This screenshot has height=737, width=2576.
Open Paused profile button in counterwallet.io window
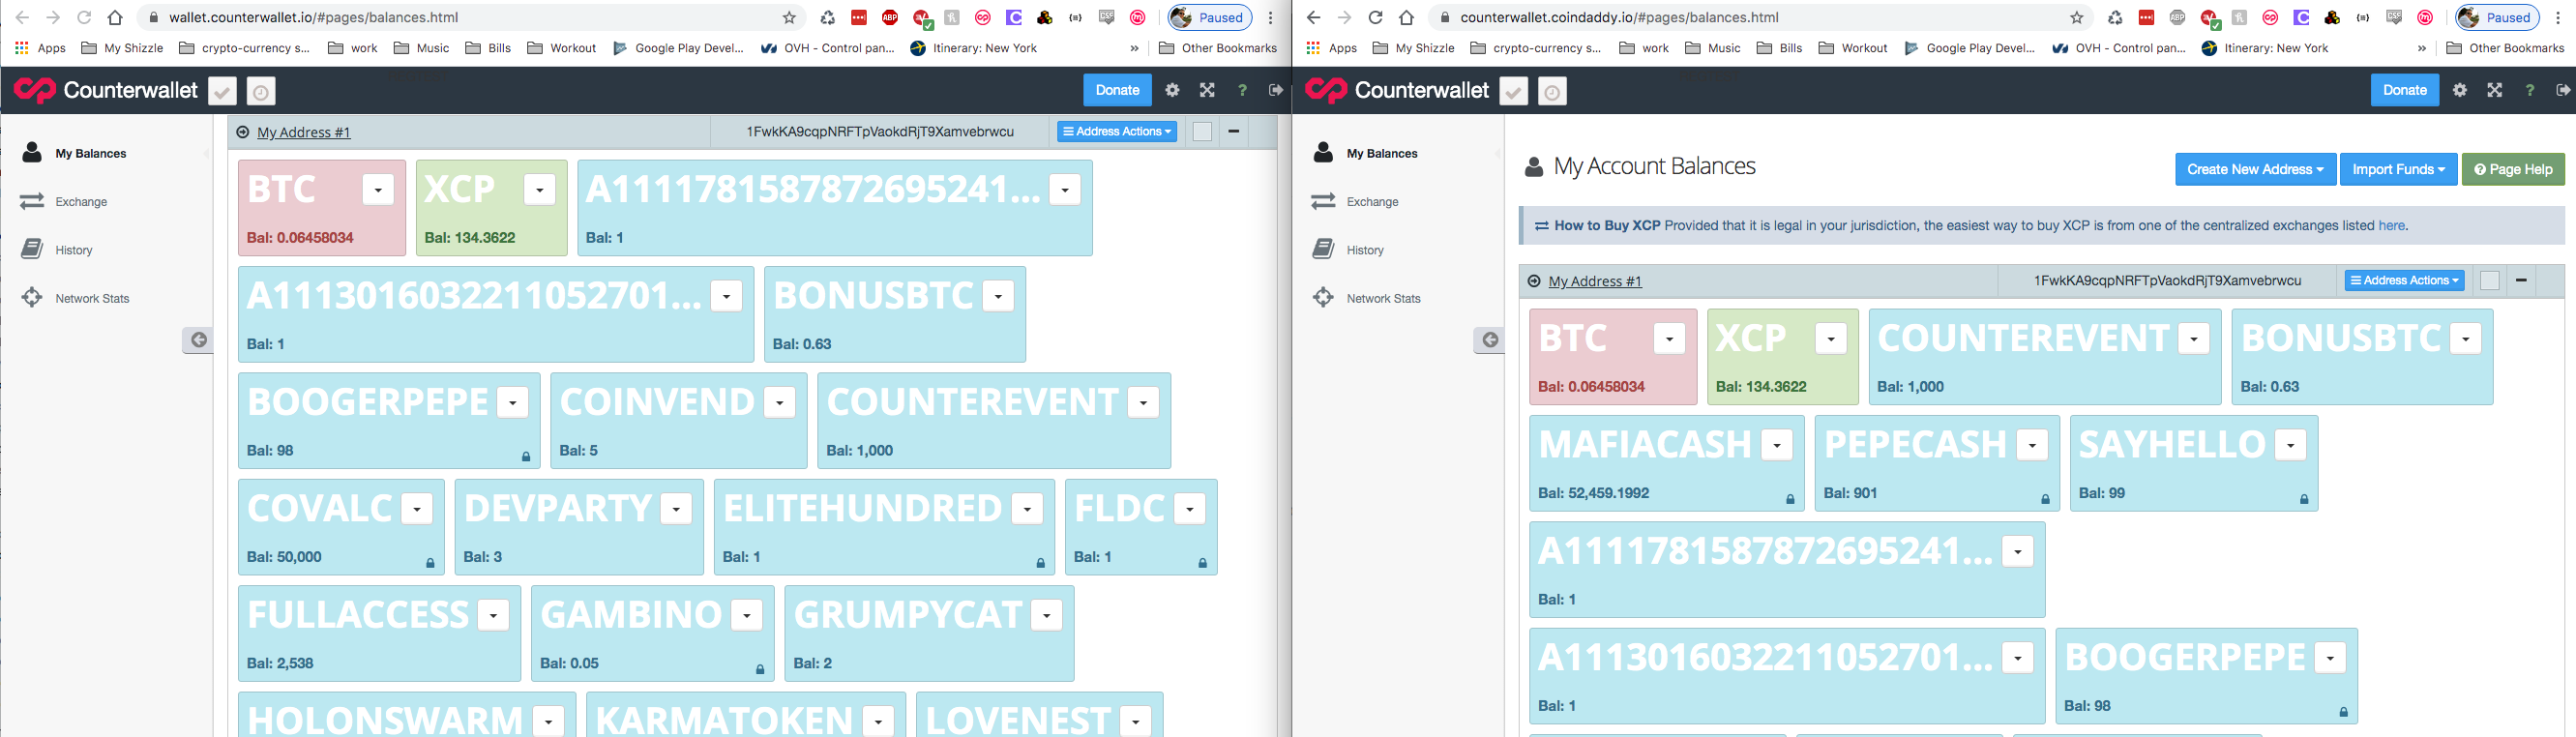point(1210,17)
